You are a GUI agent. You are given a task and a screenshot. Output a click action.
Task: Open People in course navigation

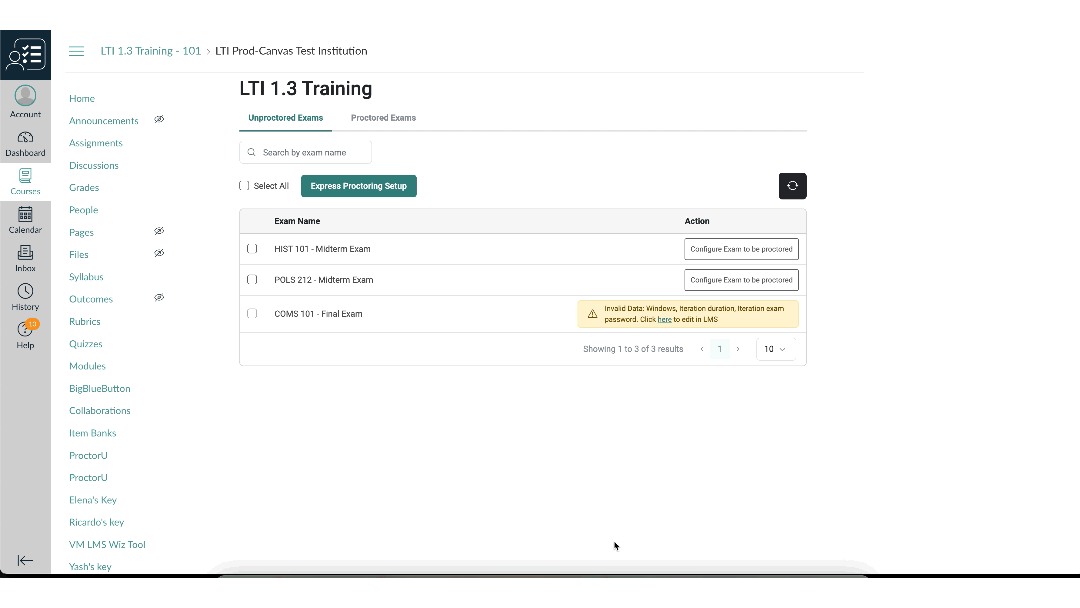(x=83, y=209)
